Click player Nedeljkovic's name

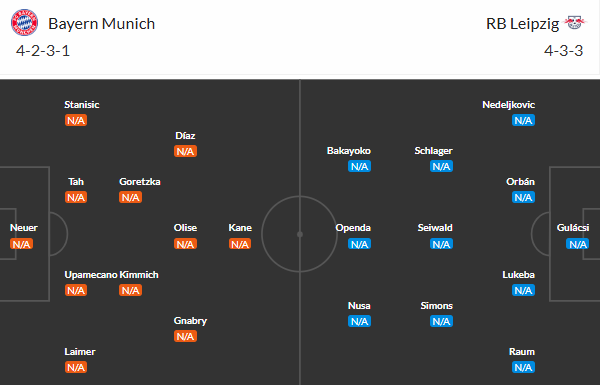pyautogui.click(x=509, y=104)
